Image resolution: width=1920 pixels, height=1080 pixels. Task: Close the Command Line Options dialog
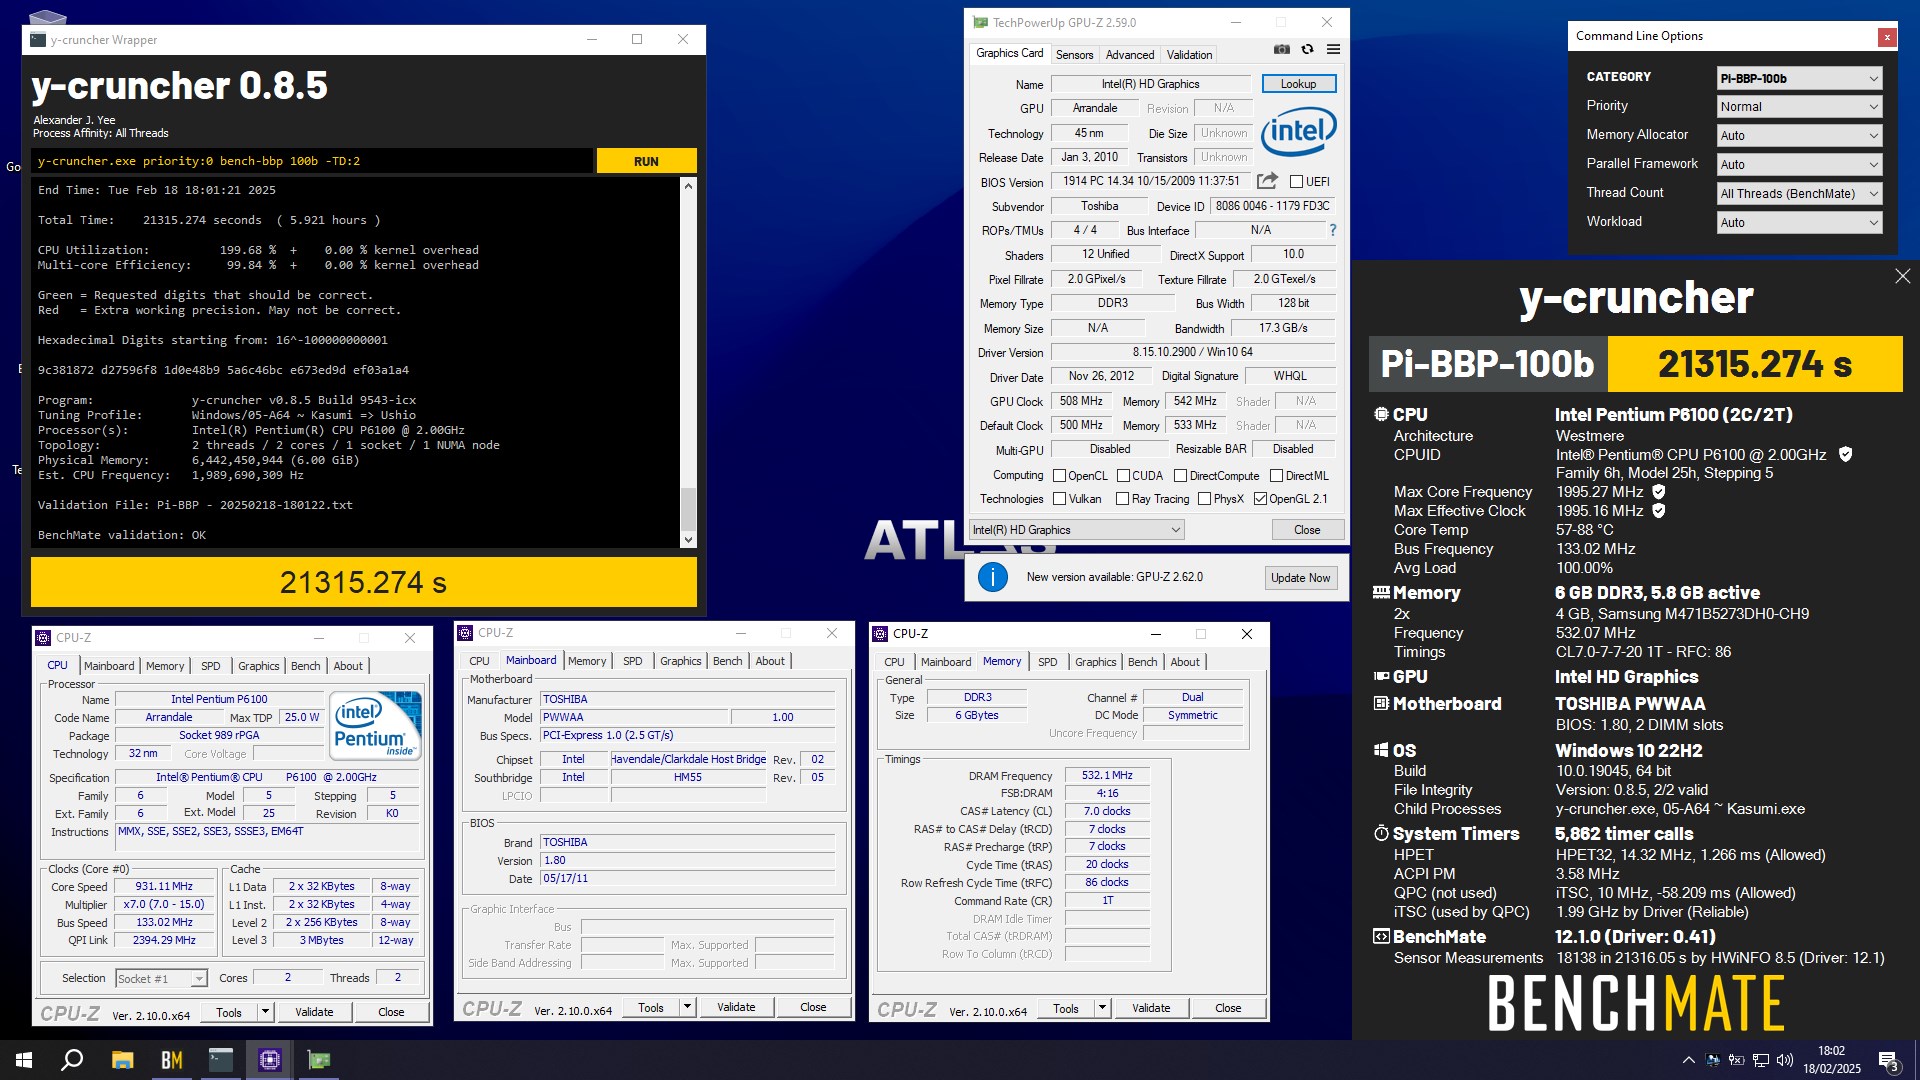click(1887, 37)
